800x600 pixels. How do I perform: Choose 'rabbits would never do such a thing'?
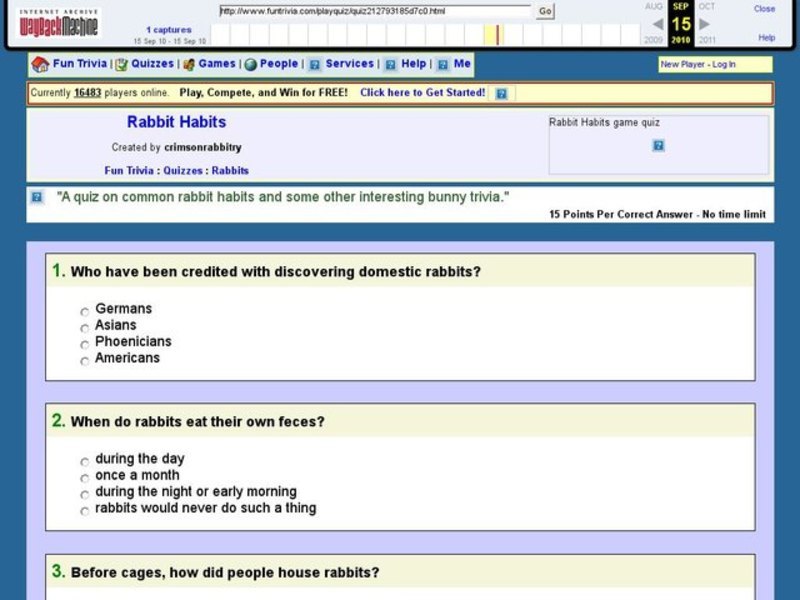click(85, 510)
